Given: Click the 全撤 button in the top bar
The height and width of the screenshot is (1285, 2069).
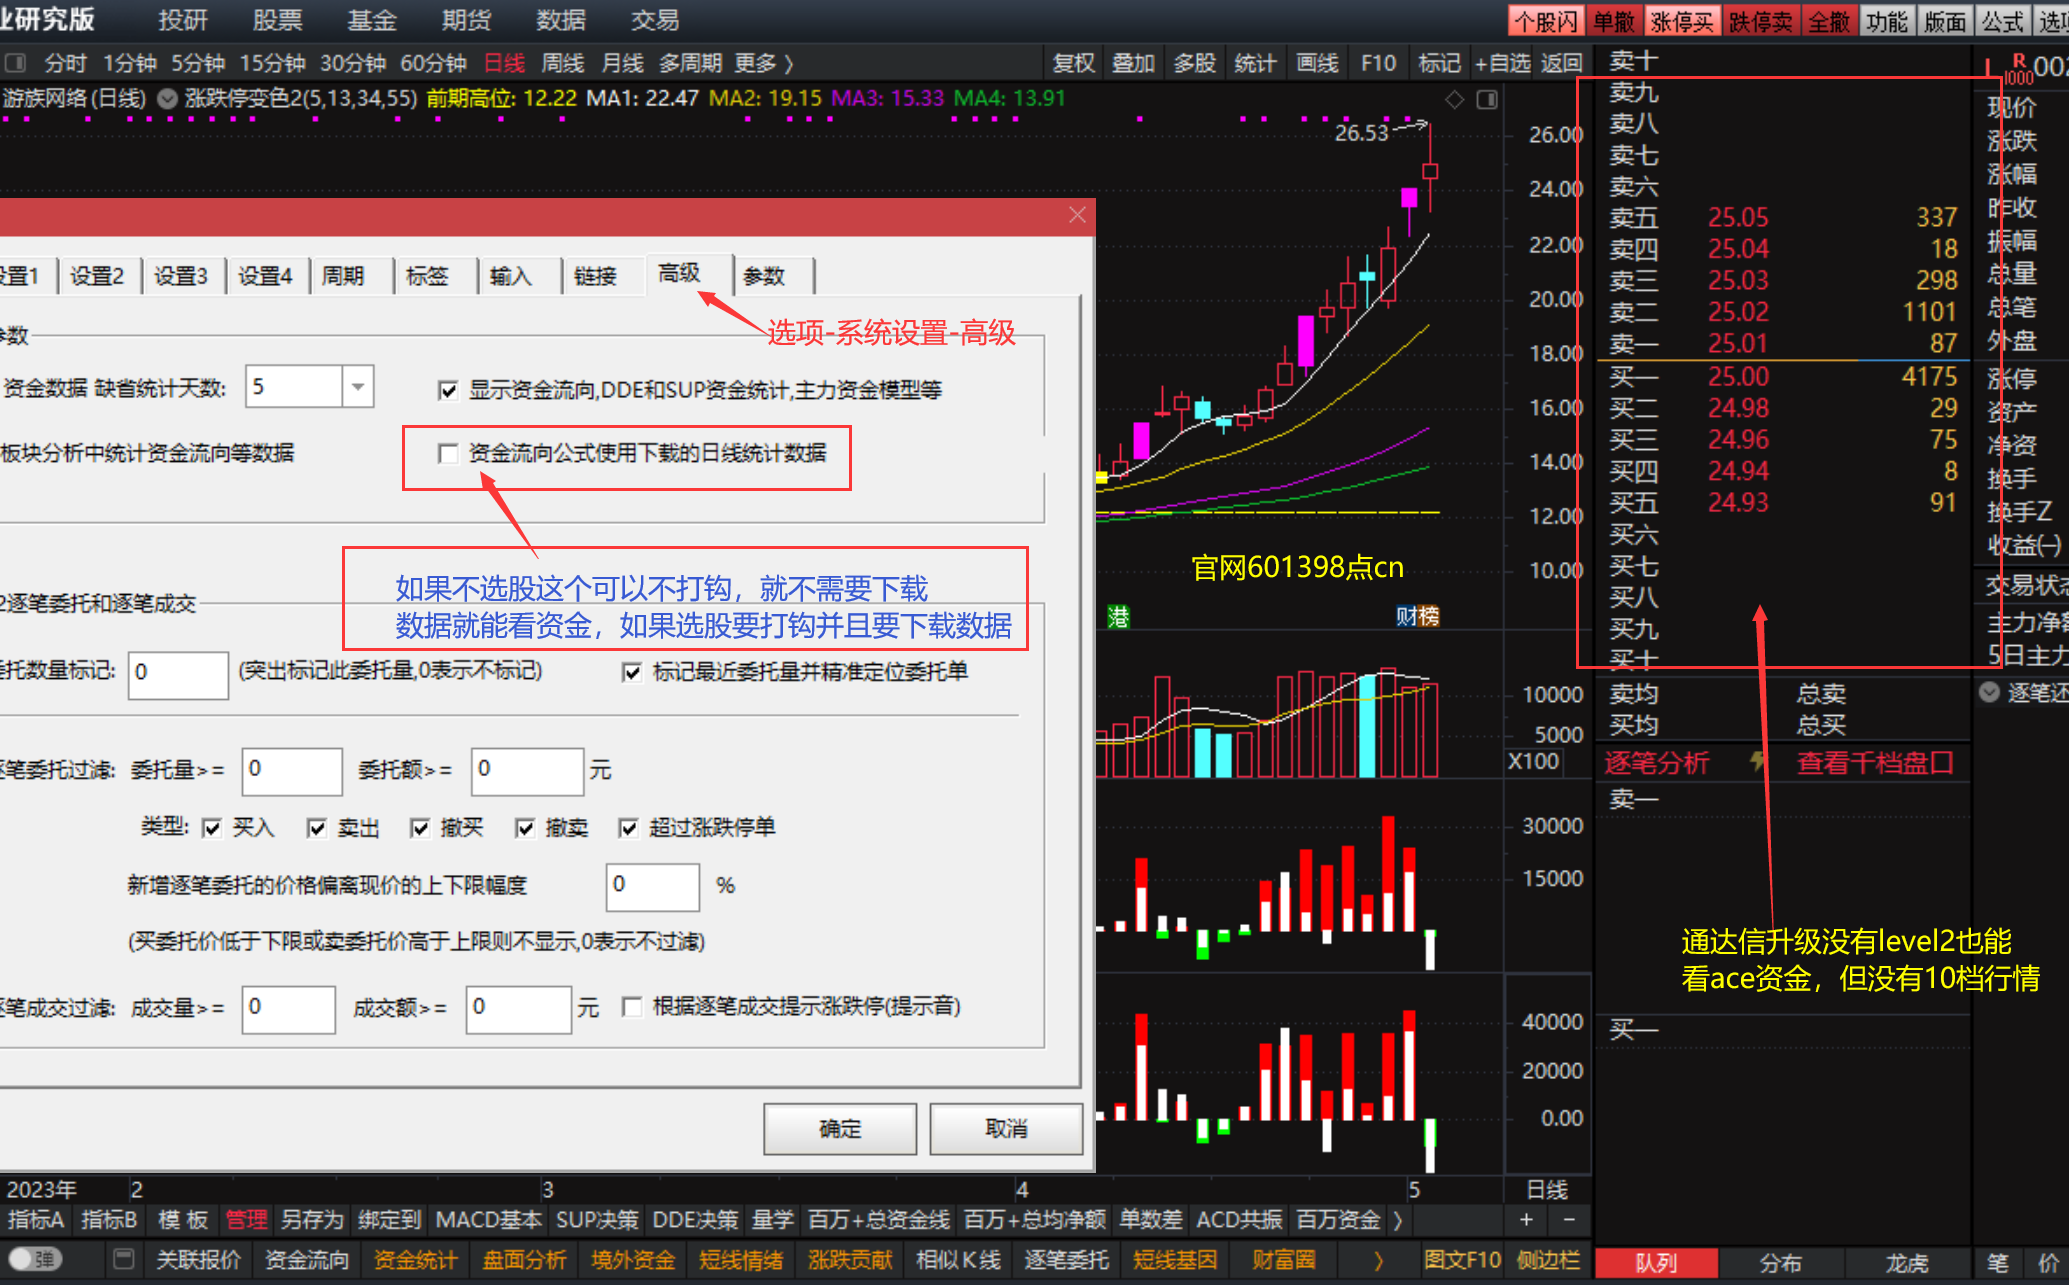Looking at the screenshot, I should click(1828, 21).
